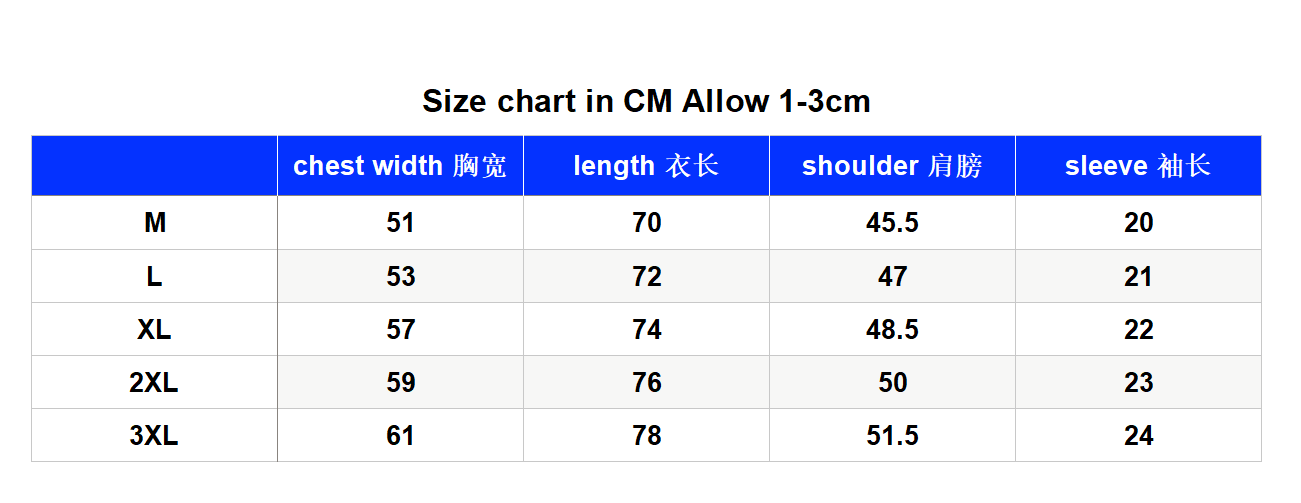Click the L size row label
This screenshot has width=1301, height=503.
(x=155, y=276)
